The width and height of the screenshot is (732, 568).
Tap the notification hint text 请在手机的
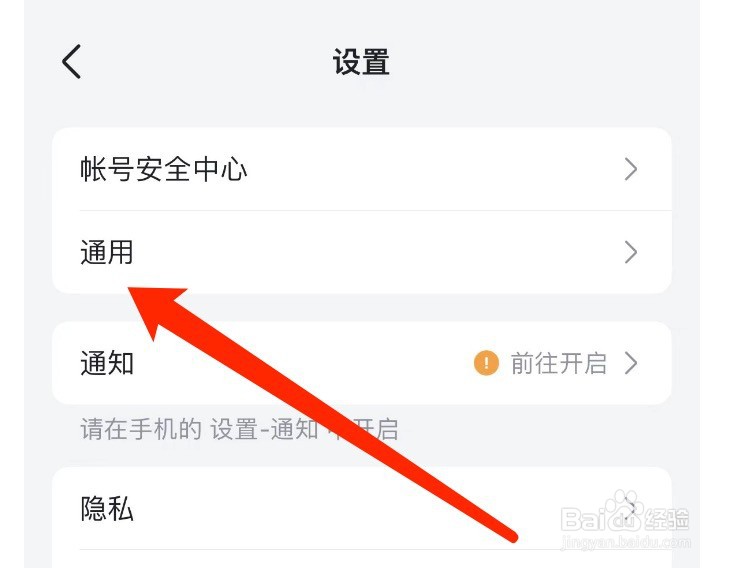pos(141,429)
